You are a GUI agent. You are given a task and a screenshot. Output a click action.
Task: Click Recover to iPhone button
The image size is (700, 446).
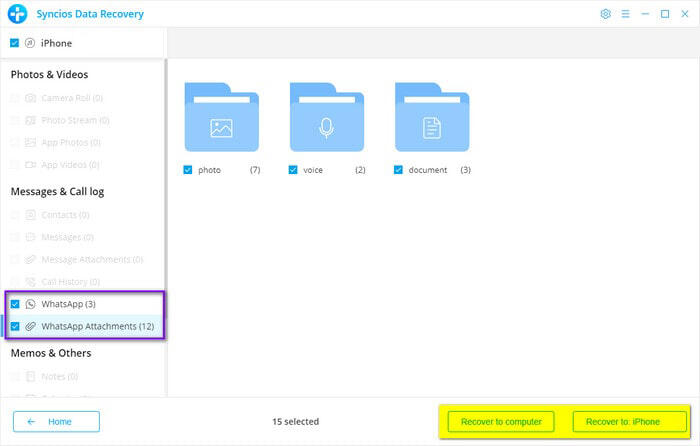(x=623, y=421)
